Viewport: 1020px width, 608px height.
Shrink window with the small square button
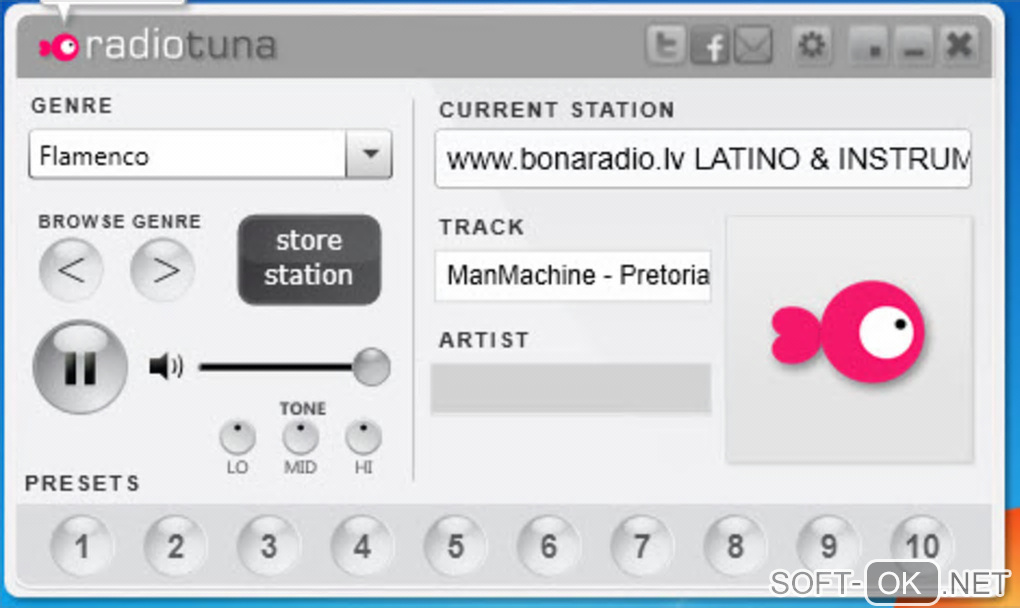870,46
